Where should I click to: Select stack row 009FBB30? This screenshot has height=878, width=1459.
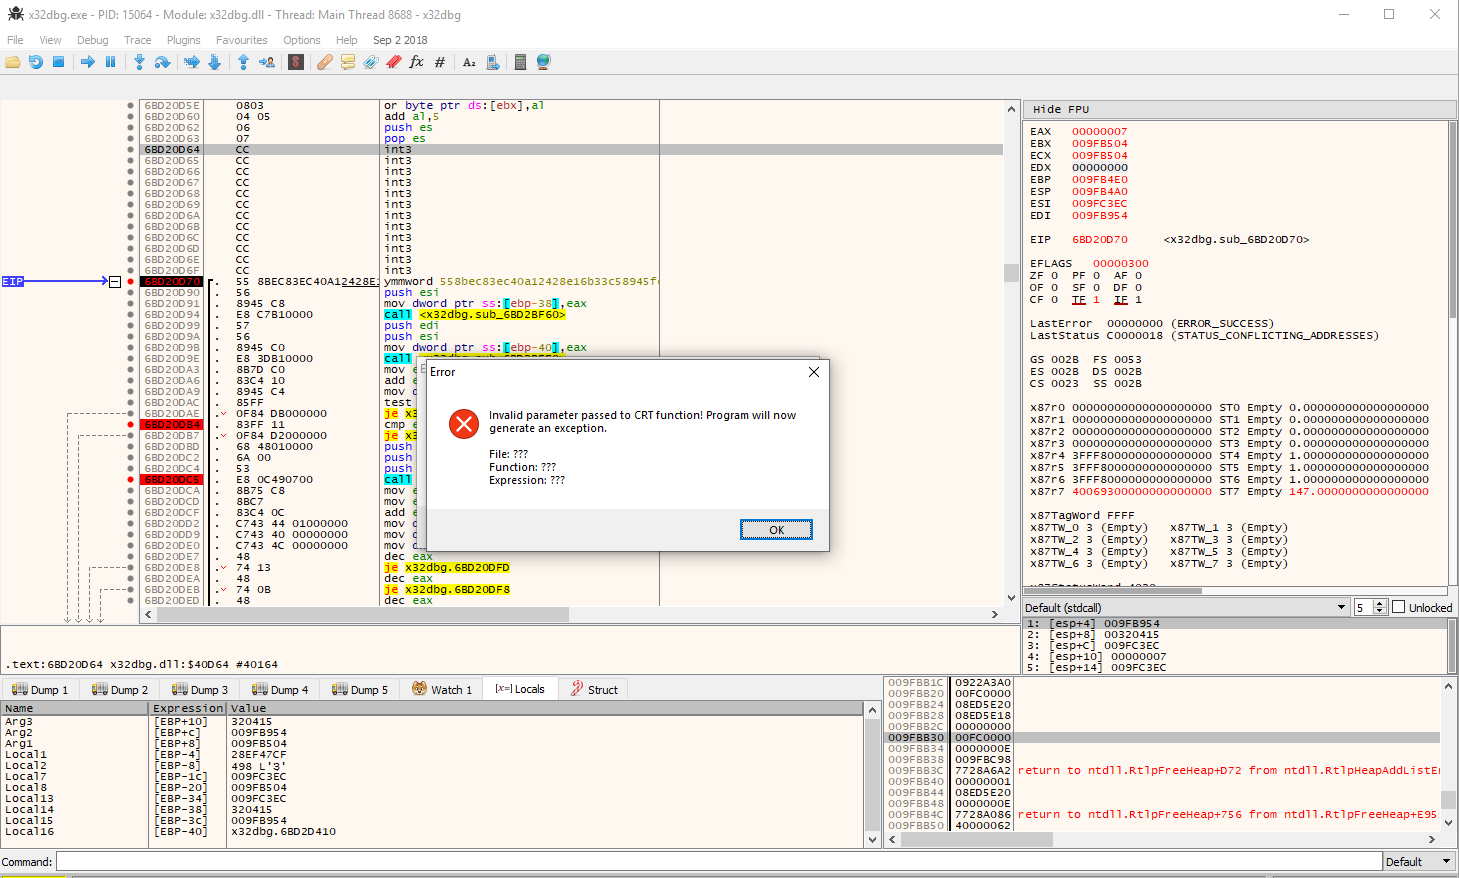1163,737
